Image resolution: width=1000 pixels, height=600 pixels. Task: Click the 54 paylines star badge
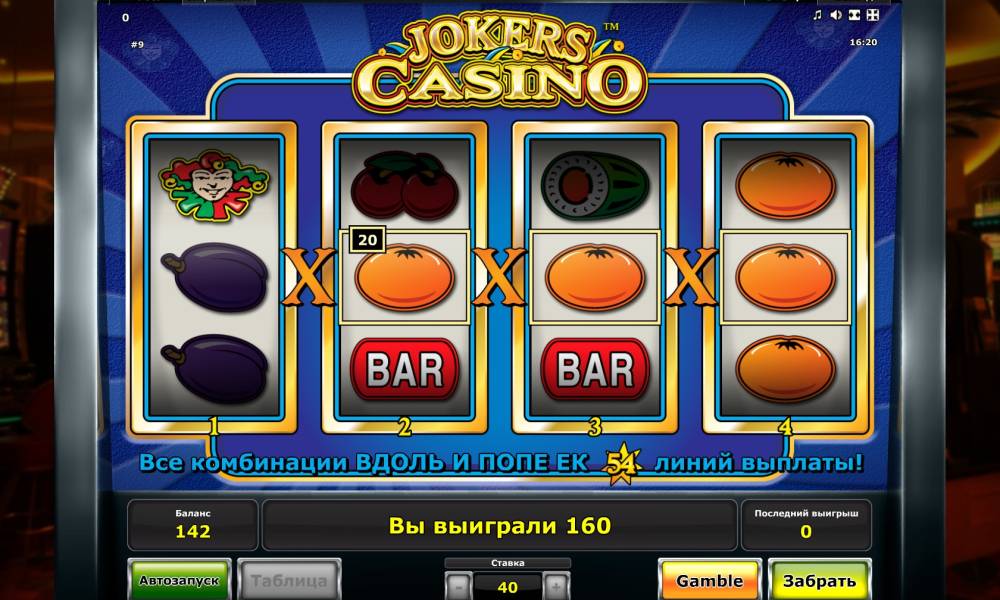pyautogui.click(x=621, y=464)
